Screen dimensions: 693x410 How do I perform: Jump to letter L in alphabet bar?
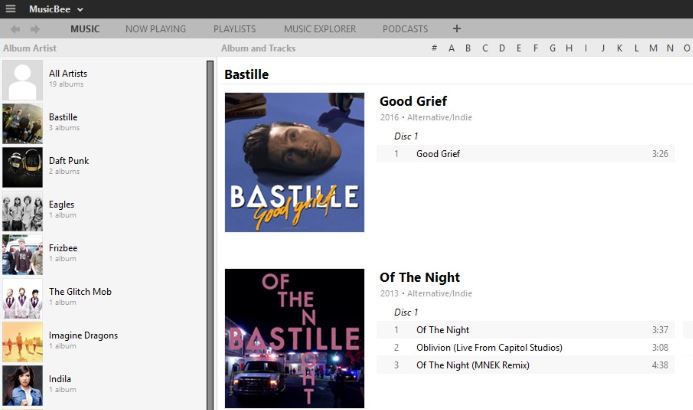click(x=636, y=48)
